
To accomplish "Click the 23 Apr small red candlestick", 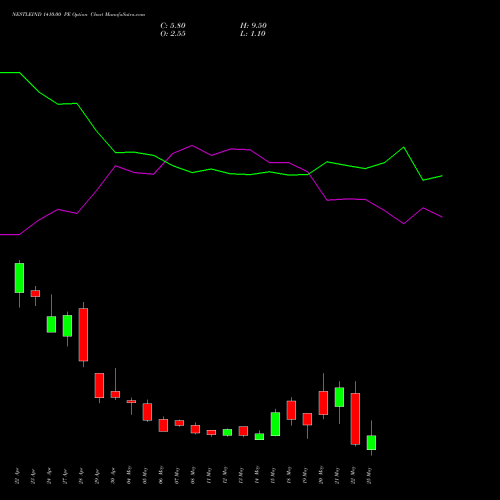I will tap(35, 293).
